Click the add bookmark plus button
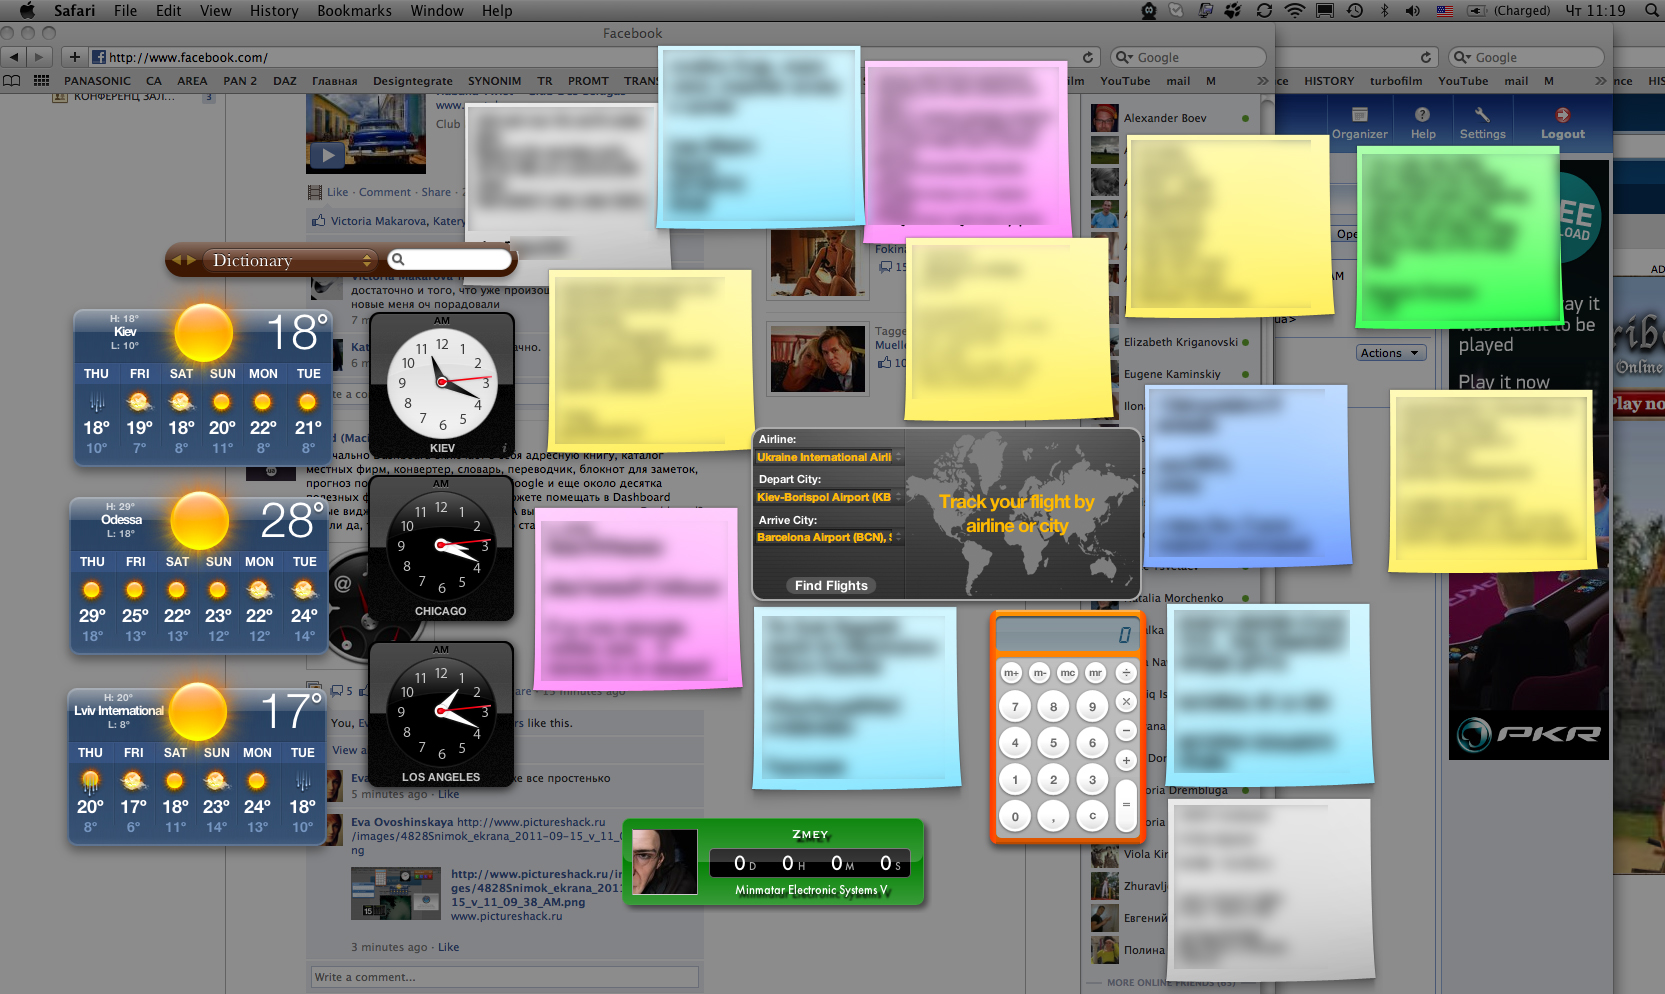Image resolution: width=1665 pixels, height=994 pixels. (74, 57)
